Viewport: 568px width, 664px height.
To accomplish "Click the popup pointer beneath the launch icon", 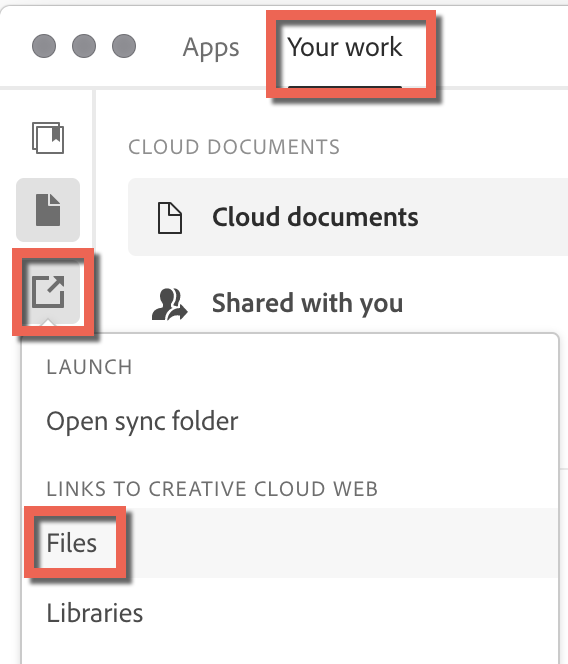I will (48, 323).
